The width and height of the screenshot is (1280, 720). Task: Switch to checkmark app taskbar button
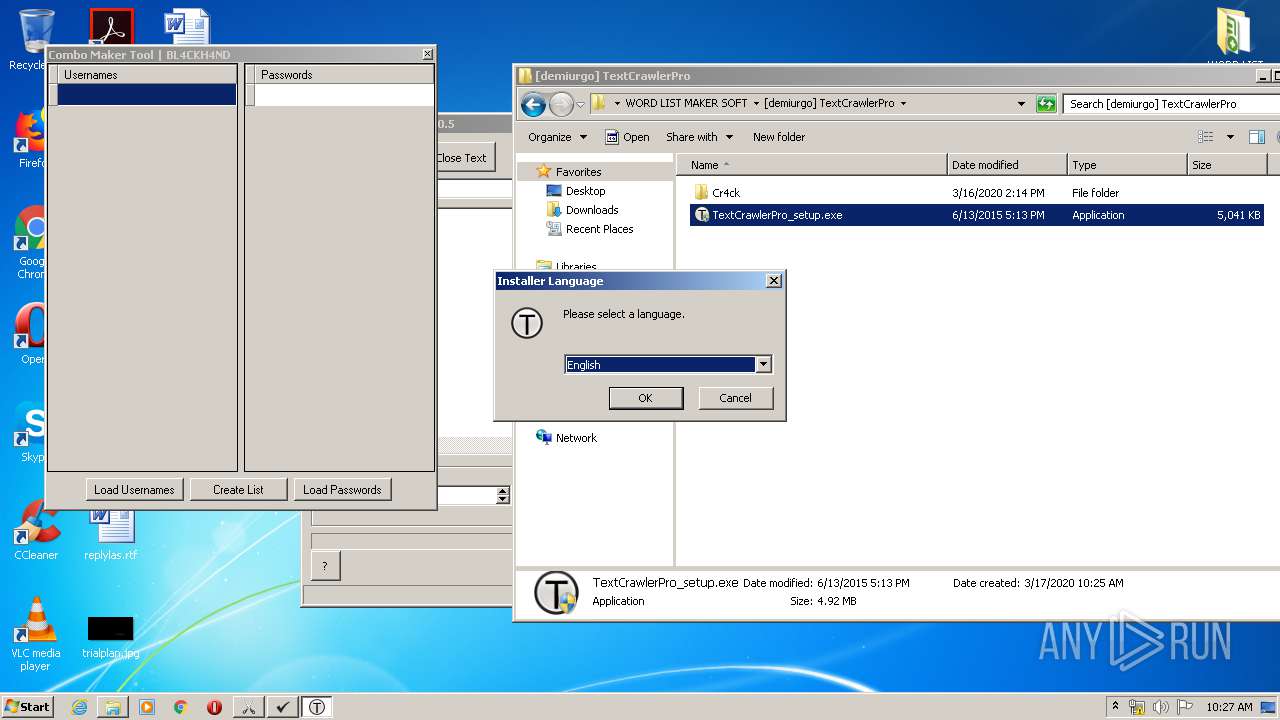point(283,707)
